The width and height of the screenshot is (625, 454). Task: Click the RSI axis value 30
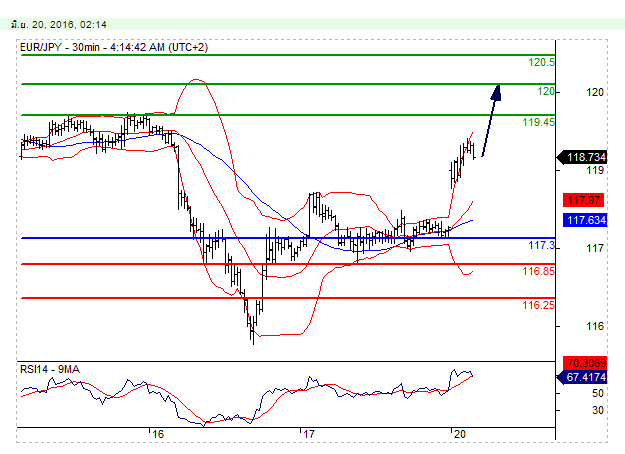click(x=597, y=410)
